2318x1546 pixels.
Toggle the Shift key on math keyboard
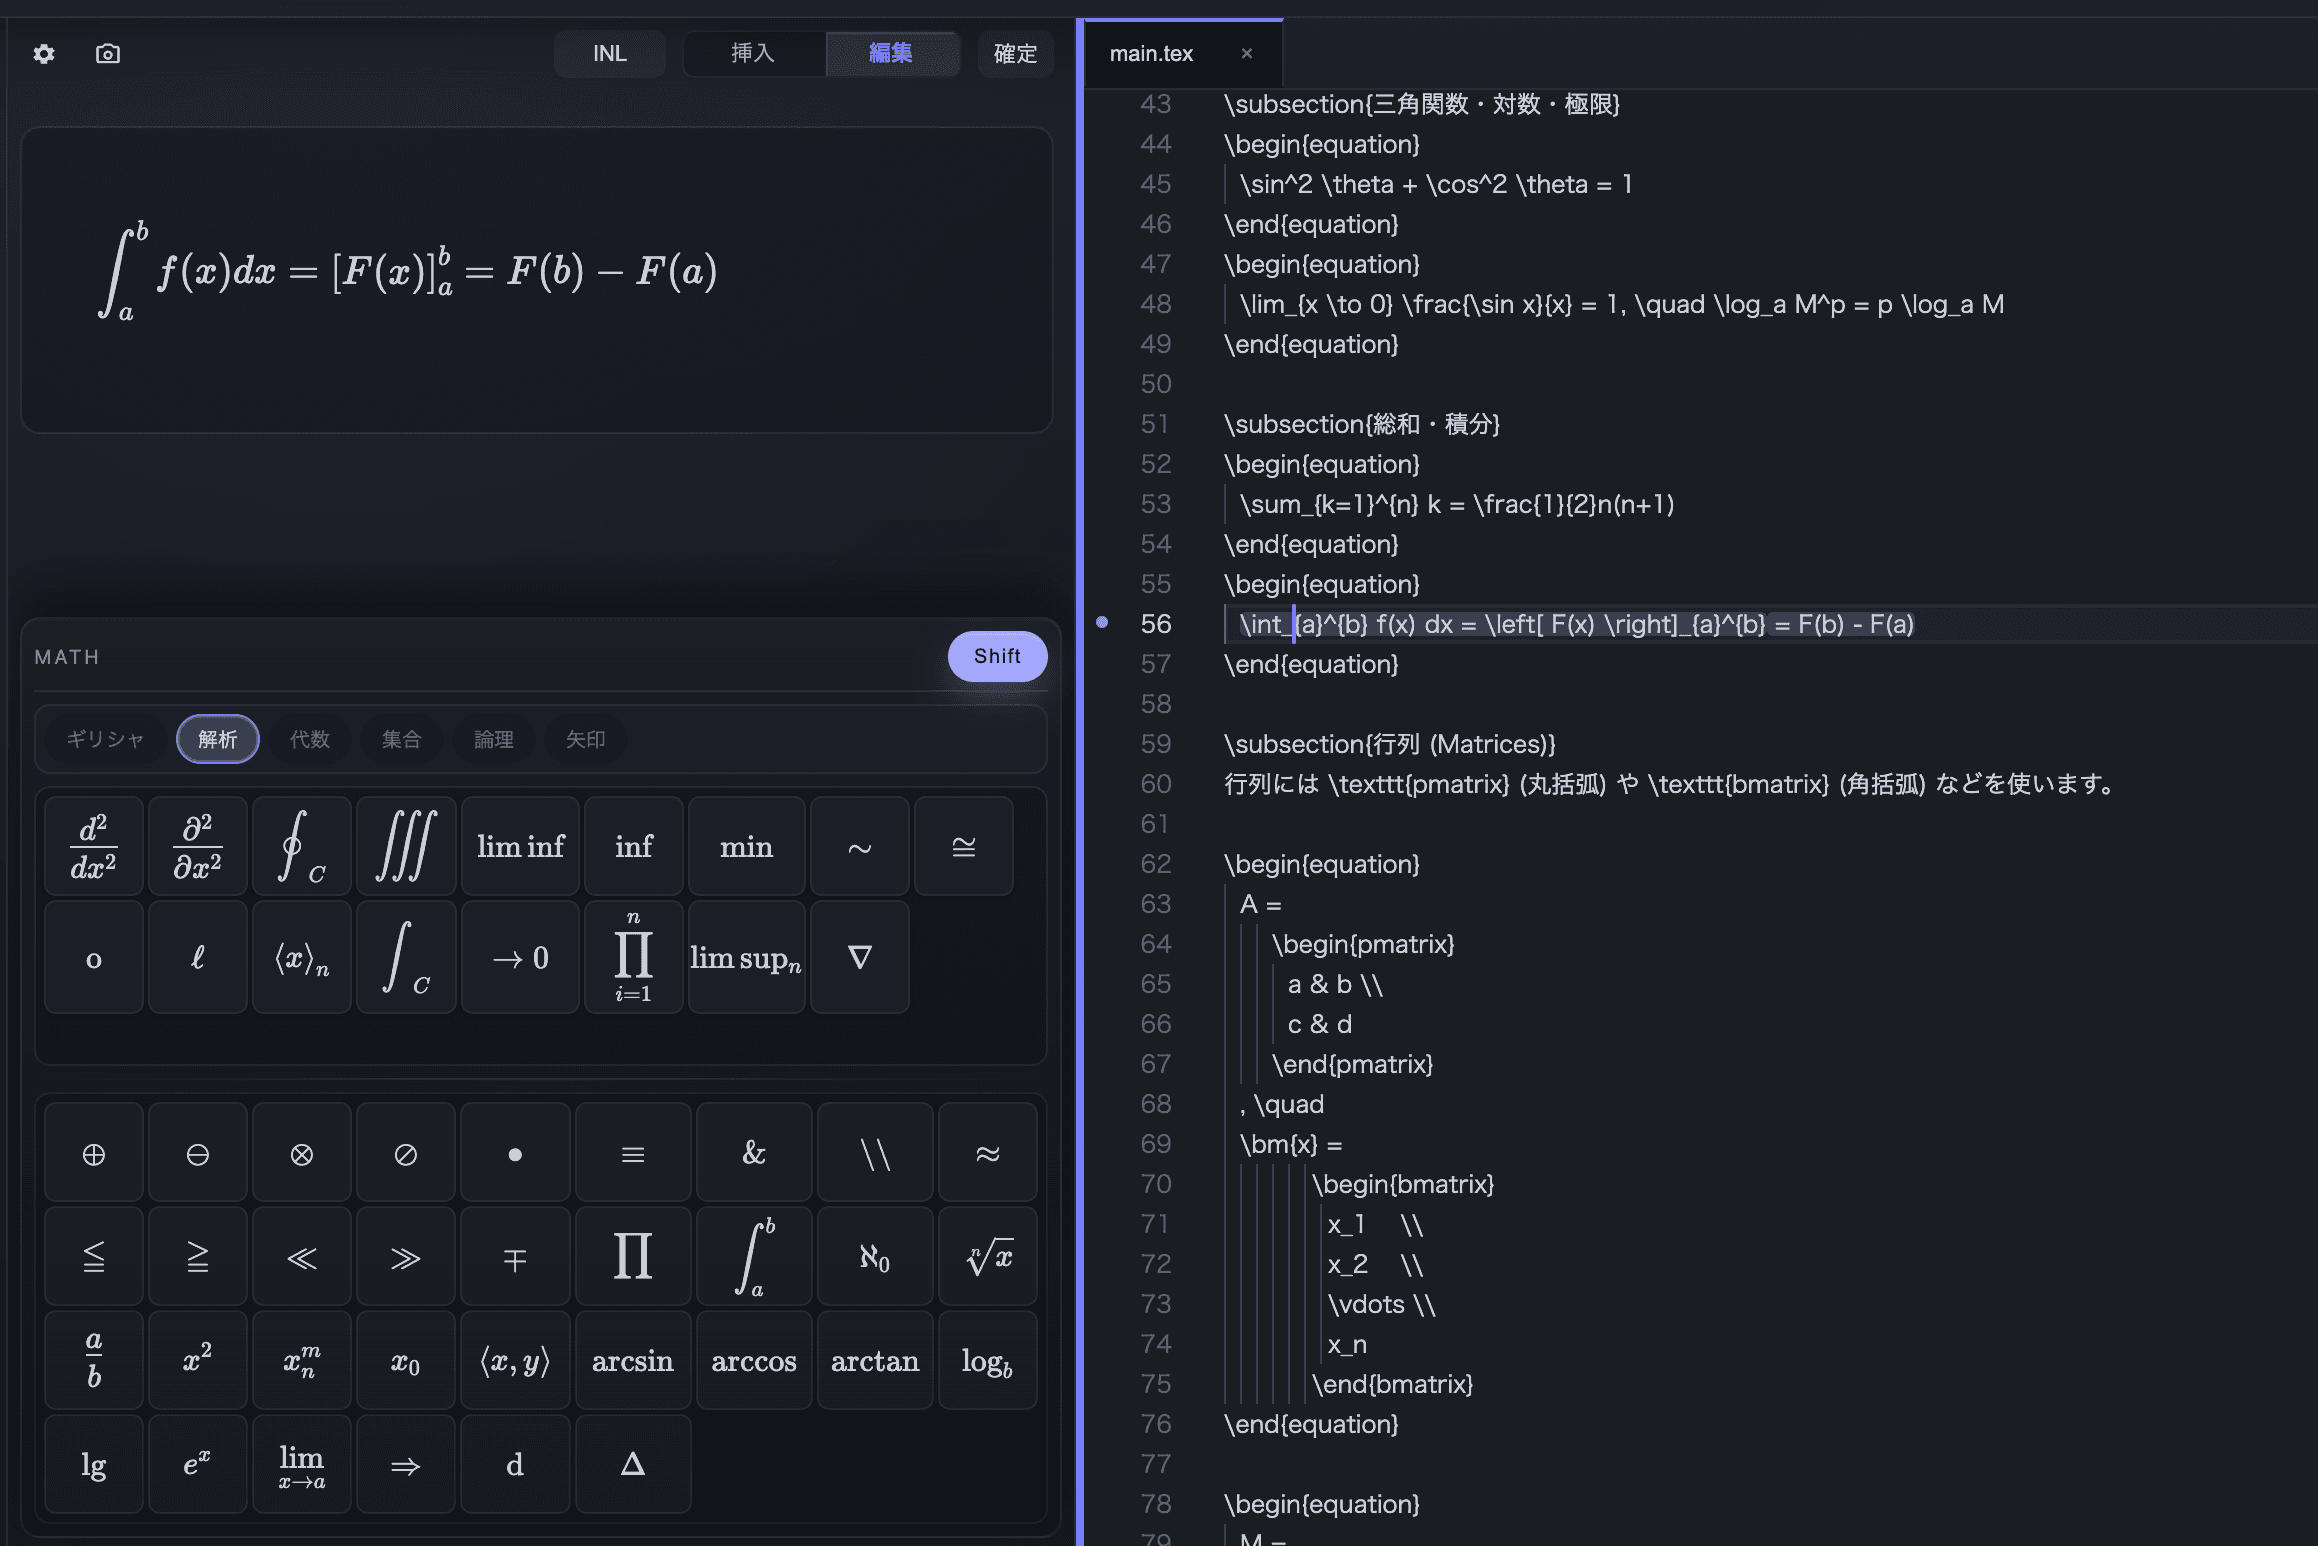997,657
